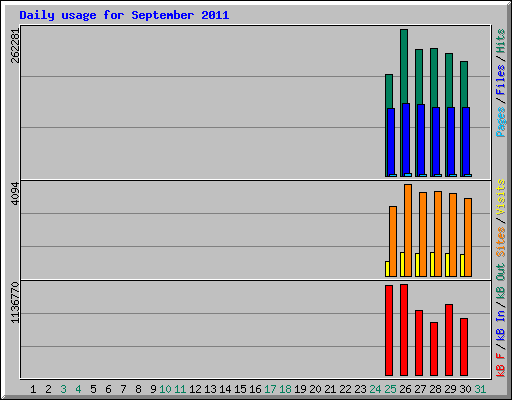Click the cyan "Pages" legend label
This screenshot has height=400, width=512.
coord(501,122)
